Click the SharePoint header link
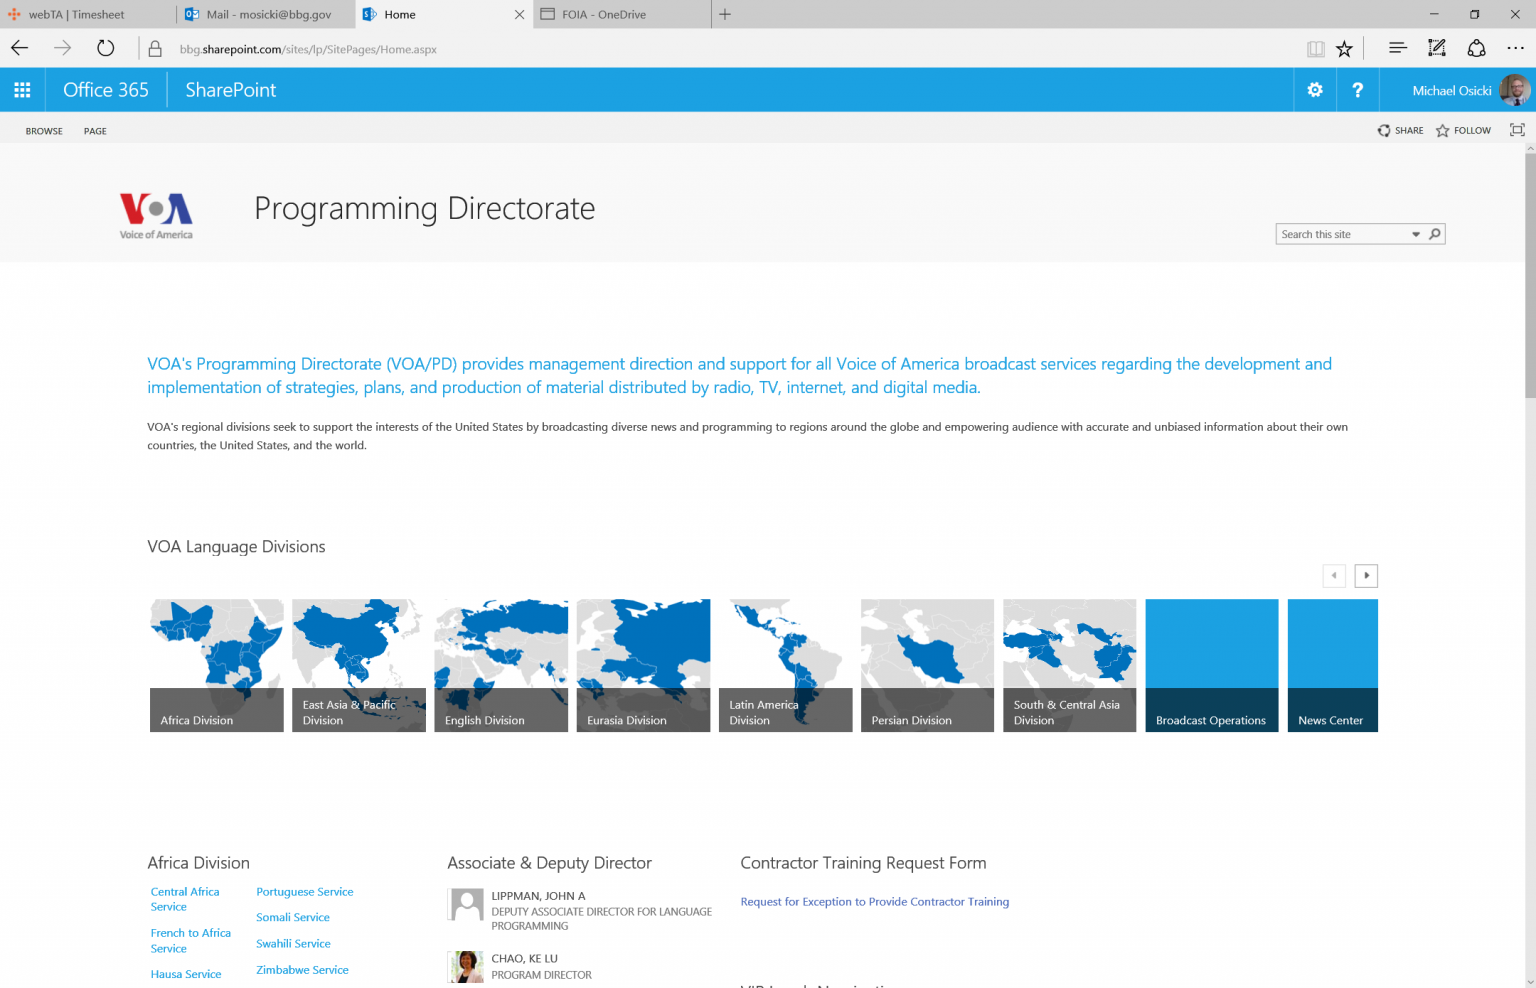 (x=230, y=90)
